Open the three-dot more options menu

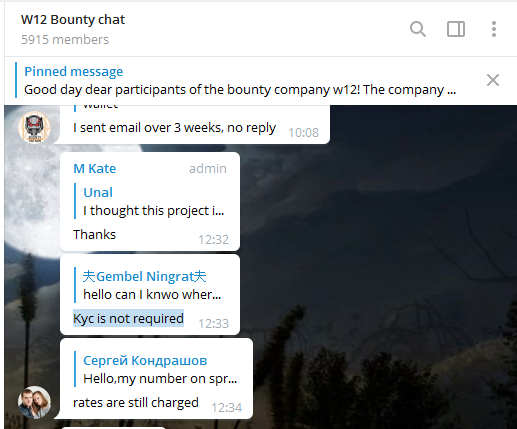494,29
